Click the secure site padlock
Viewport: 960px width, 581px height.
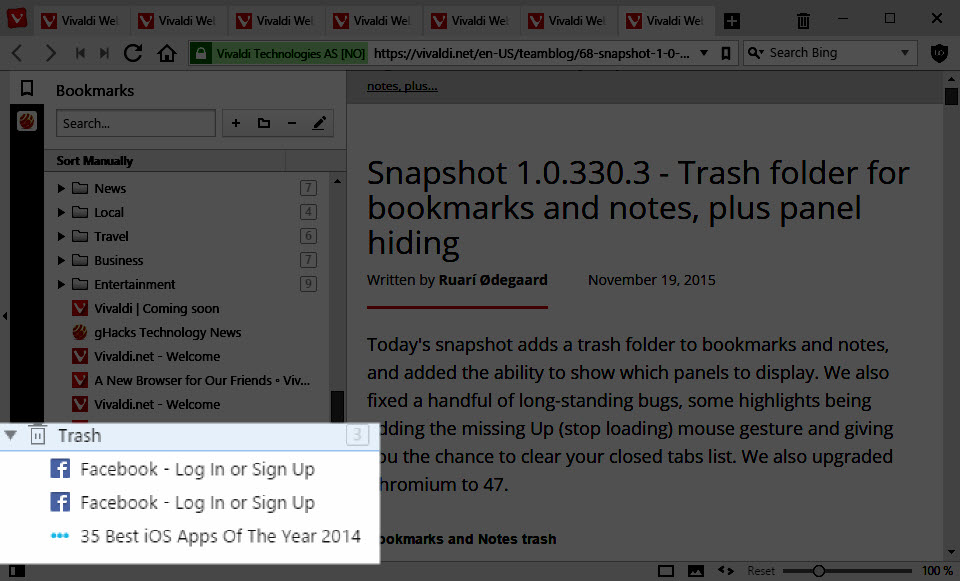point(200,53)
